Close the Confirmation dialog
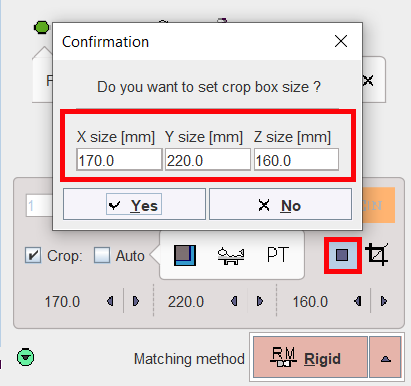411x386 pixels. tap(341, 41)
